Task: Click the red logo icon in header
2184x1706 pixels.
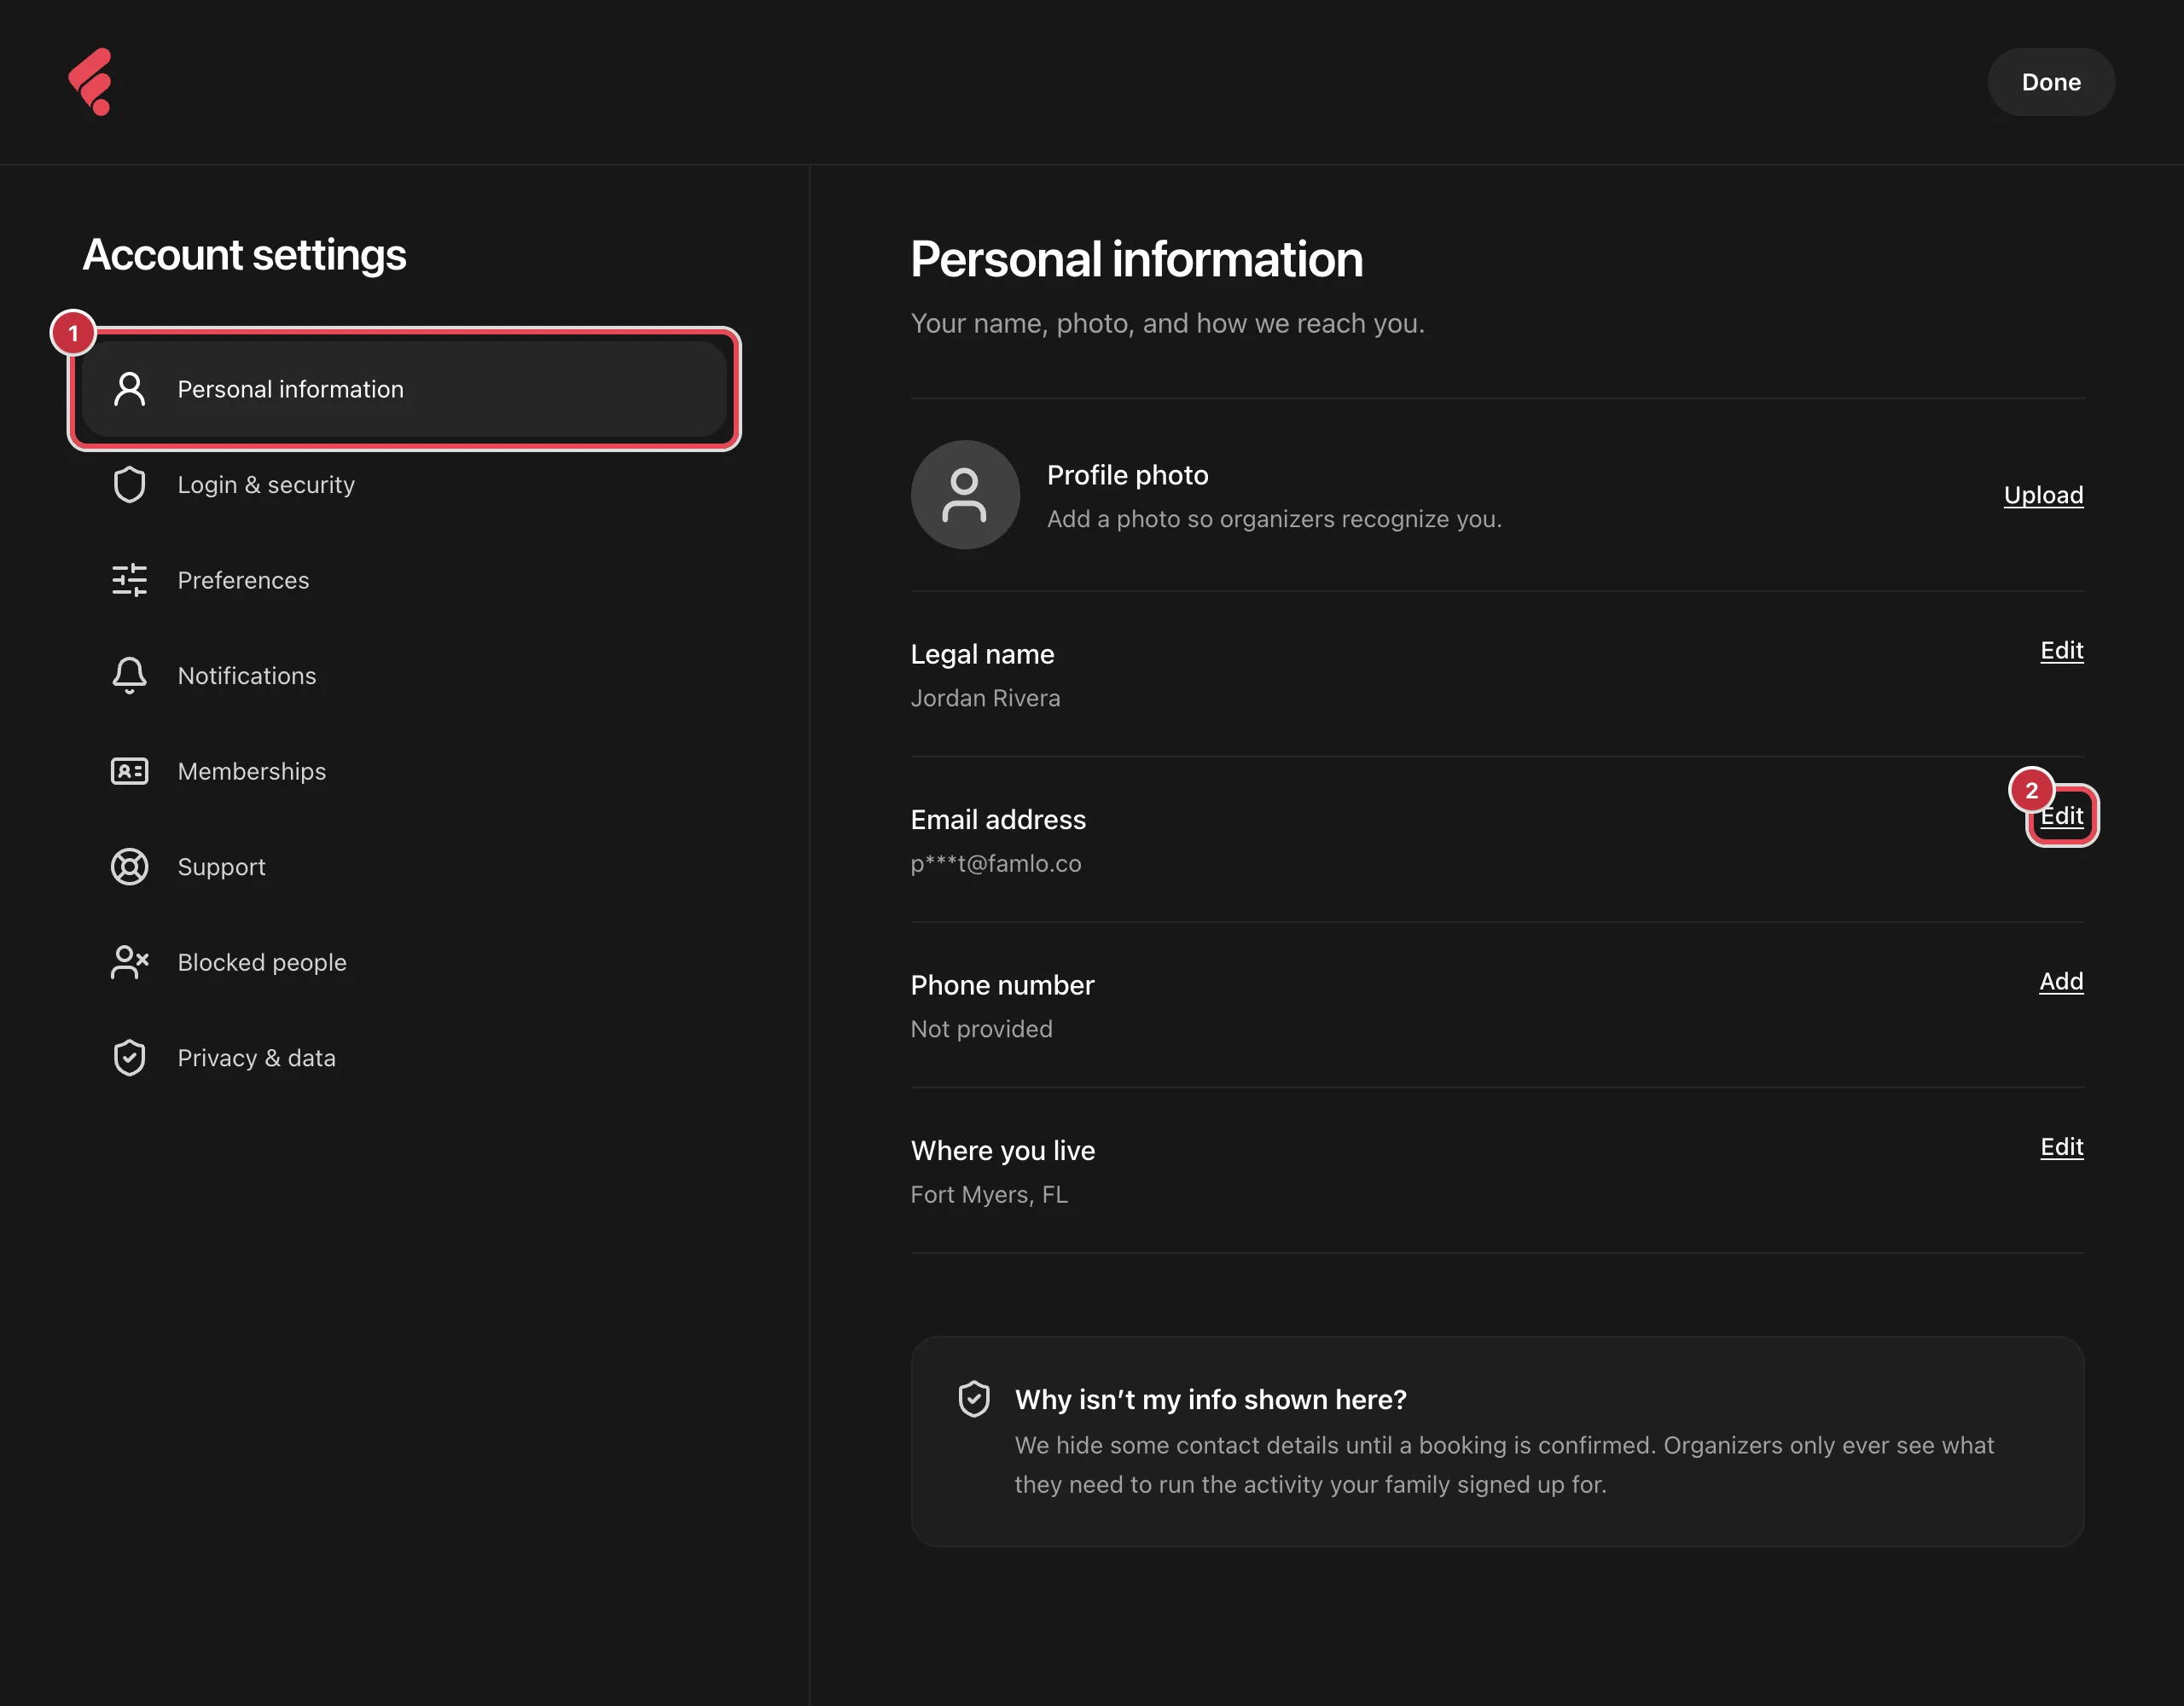Action: tap(90, 82)
